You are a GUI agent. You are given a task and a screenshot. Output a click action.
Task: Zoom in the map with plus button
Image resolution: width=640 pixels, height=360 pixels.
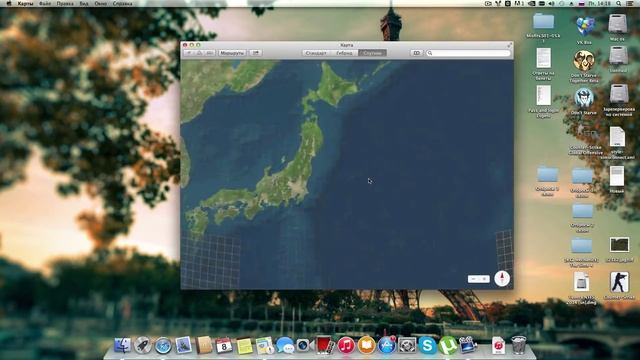point(484,279)
